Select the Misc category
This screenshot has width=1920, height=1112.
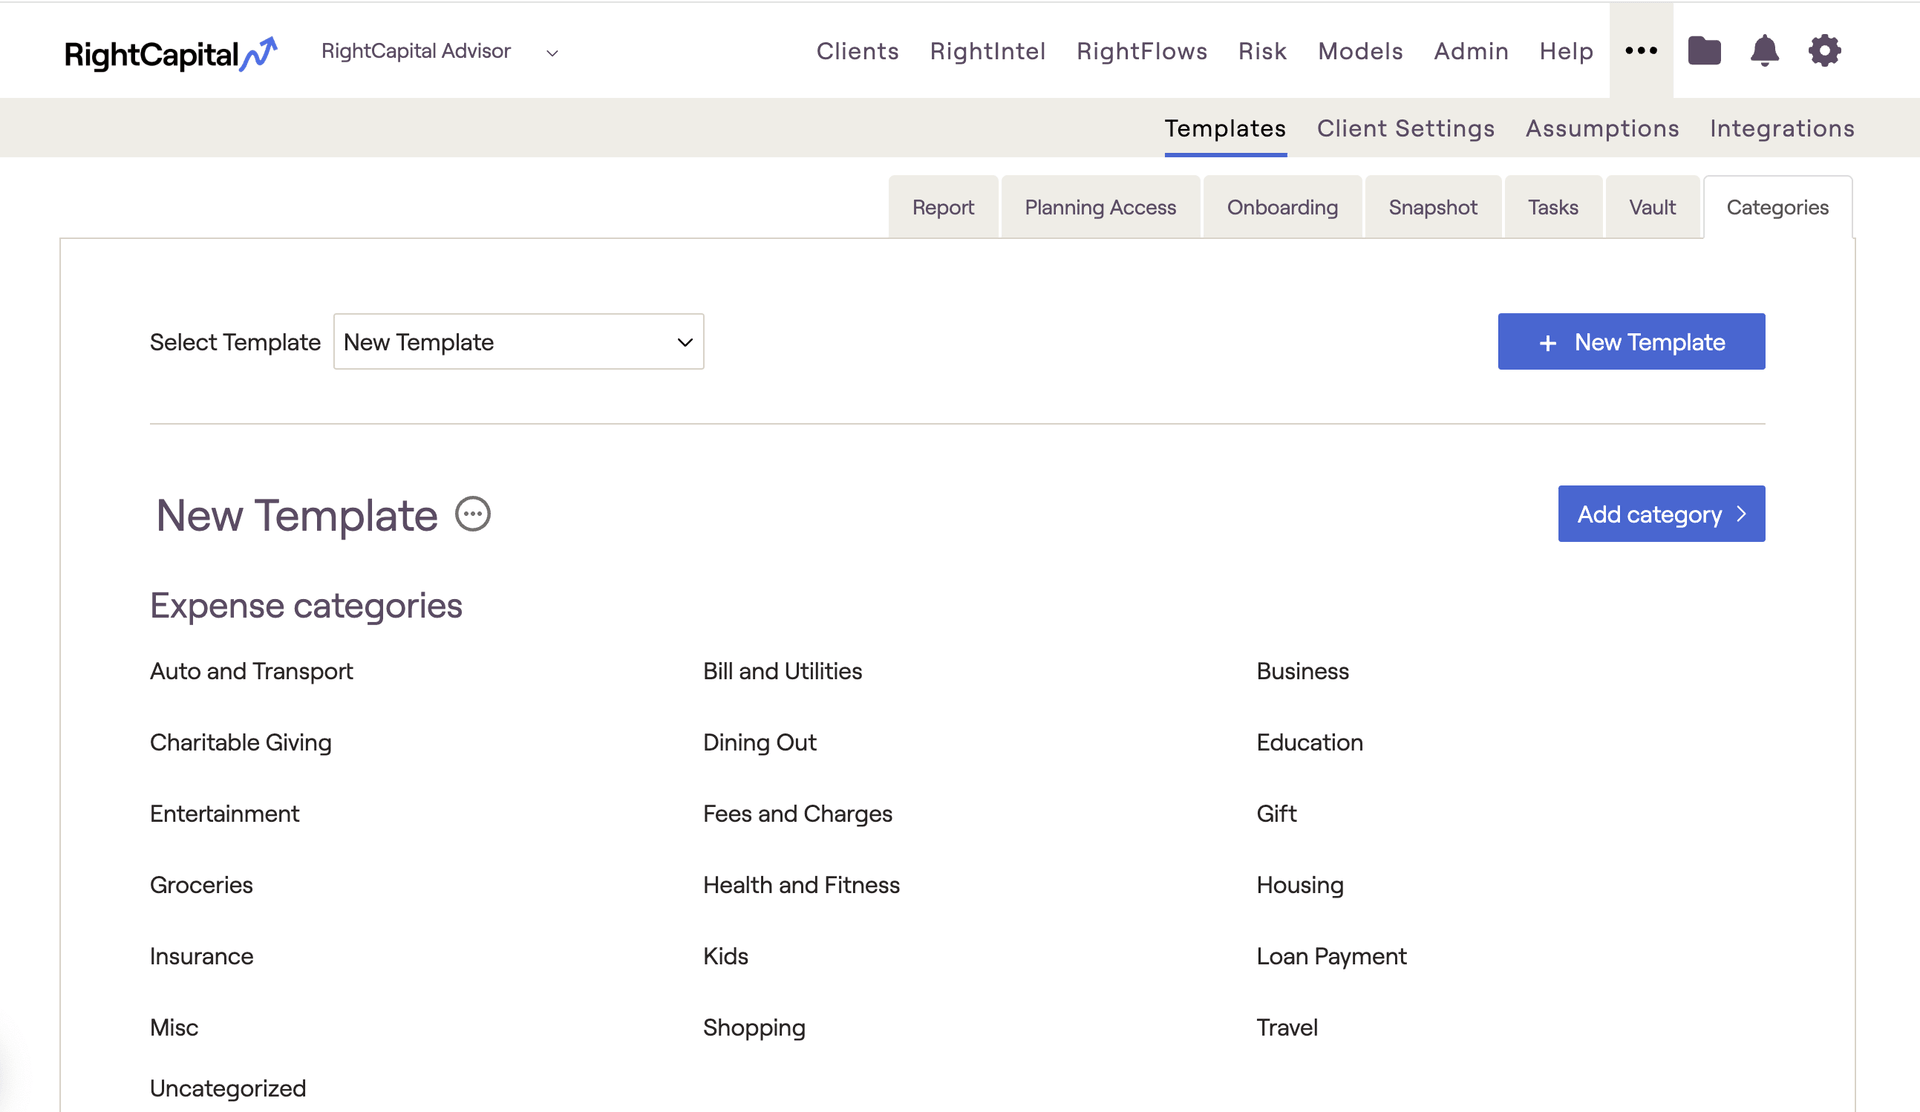[174, 1027]
